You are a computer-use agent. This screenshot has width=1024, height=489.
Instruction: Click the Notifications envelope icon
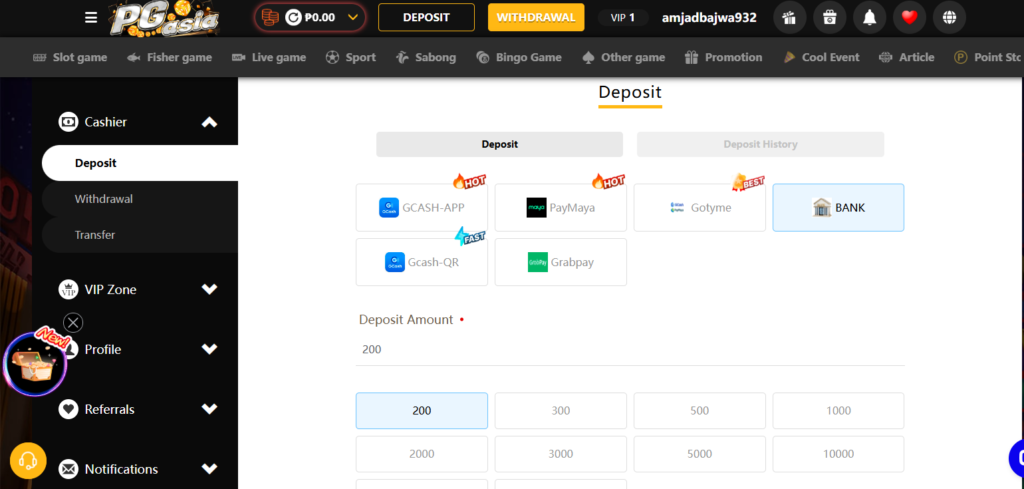[x=68, y=469]
